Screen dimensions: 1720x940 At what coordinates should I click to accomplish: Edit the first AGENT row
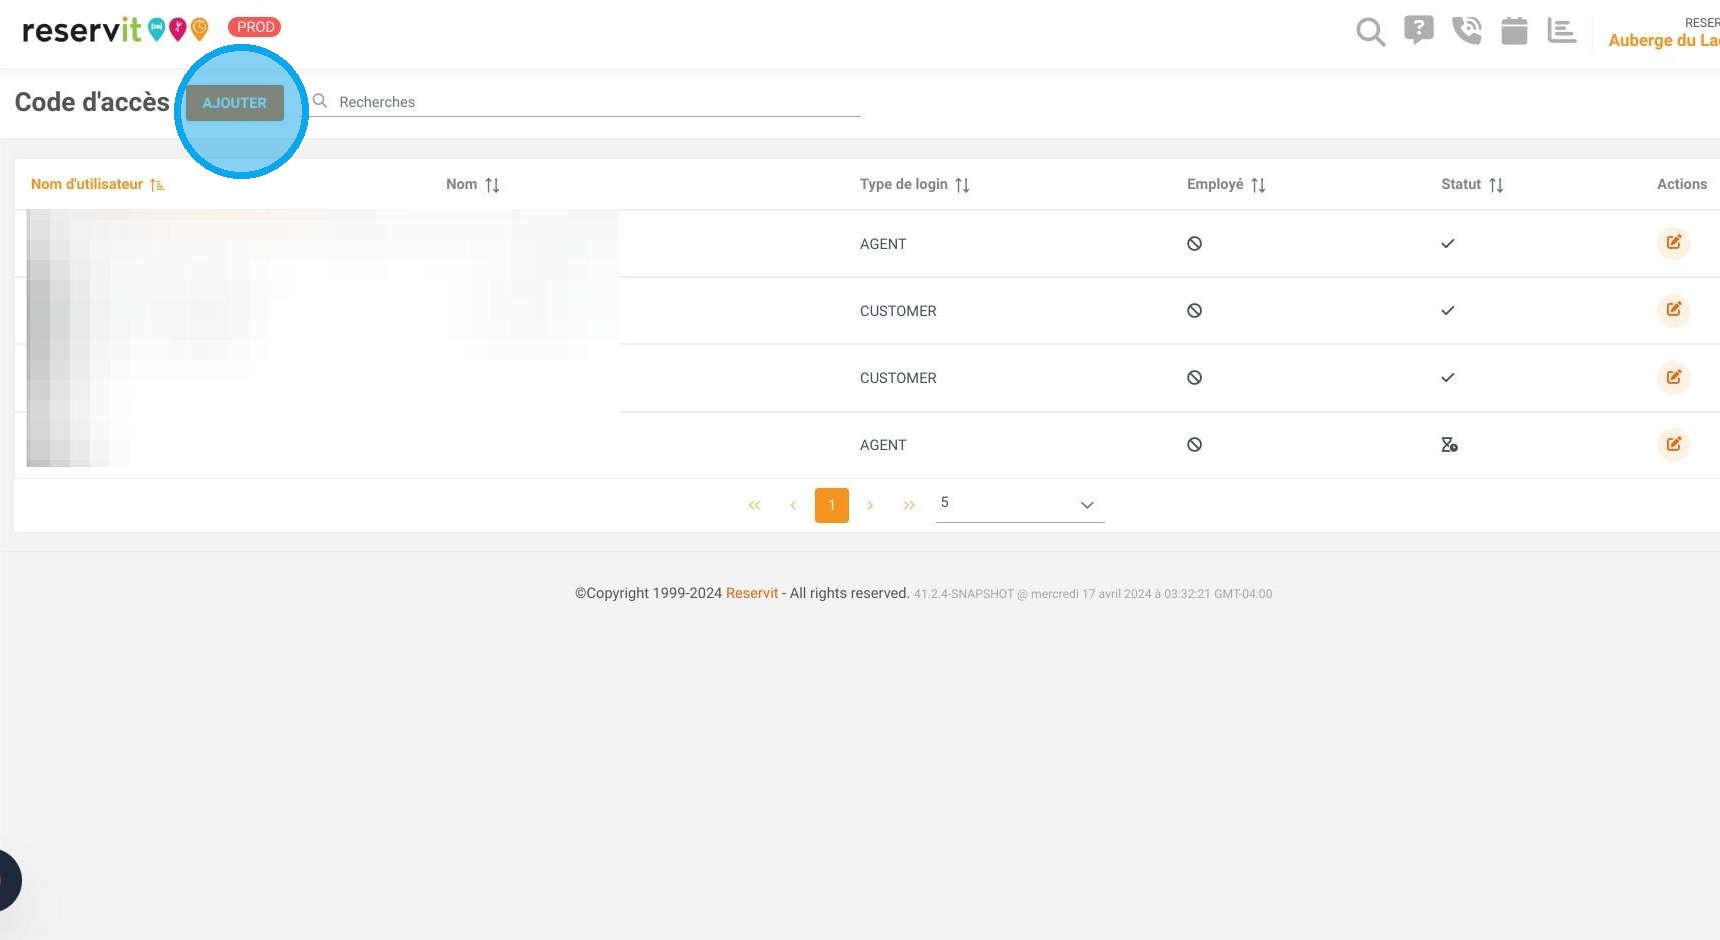coord(1673,243)
